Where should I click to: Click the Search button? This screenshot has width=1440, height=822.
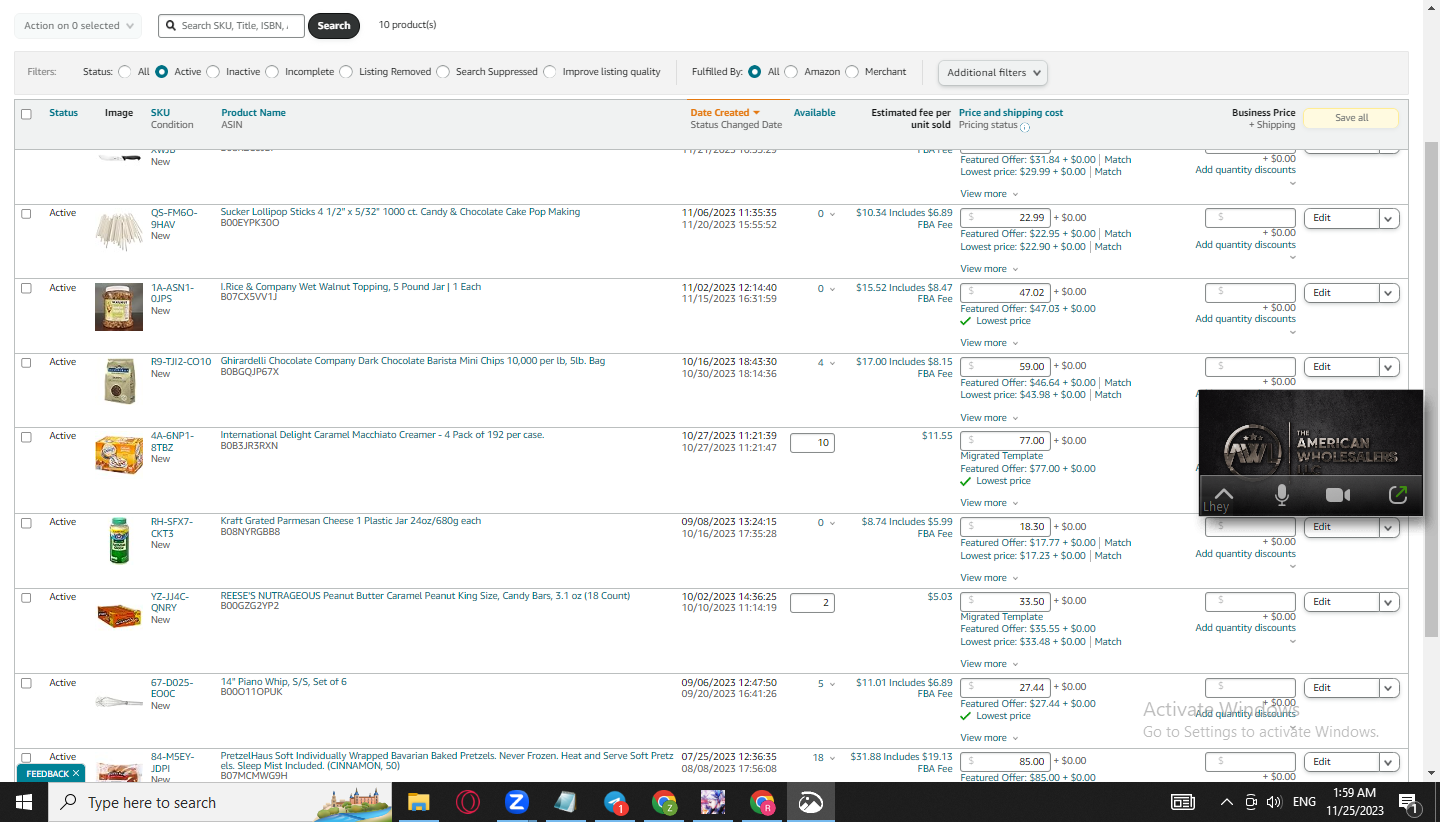point(334,26)
